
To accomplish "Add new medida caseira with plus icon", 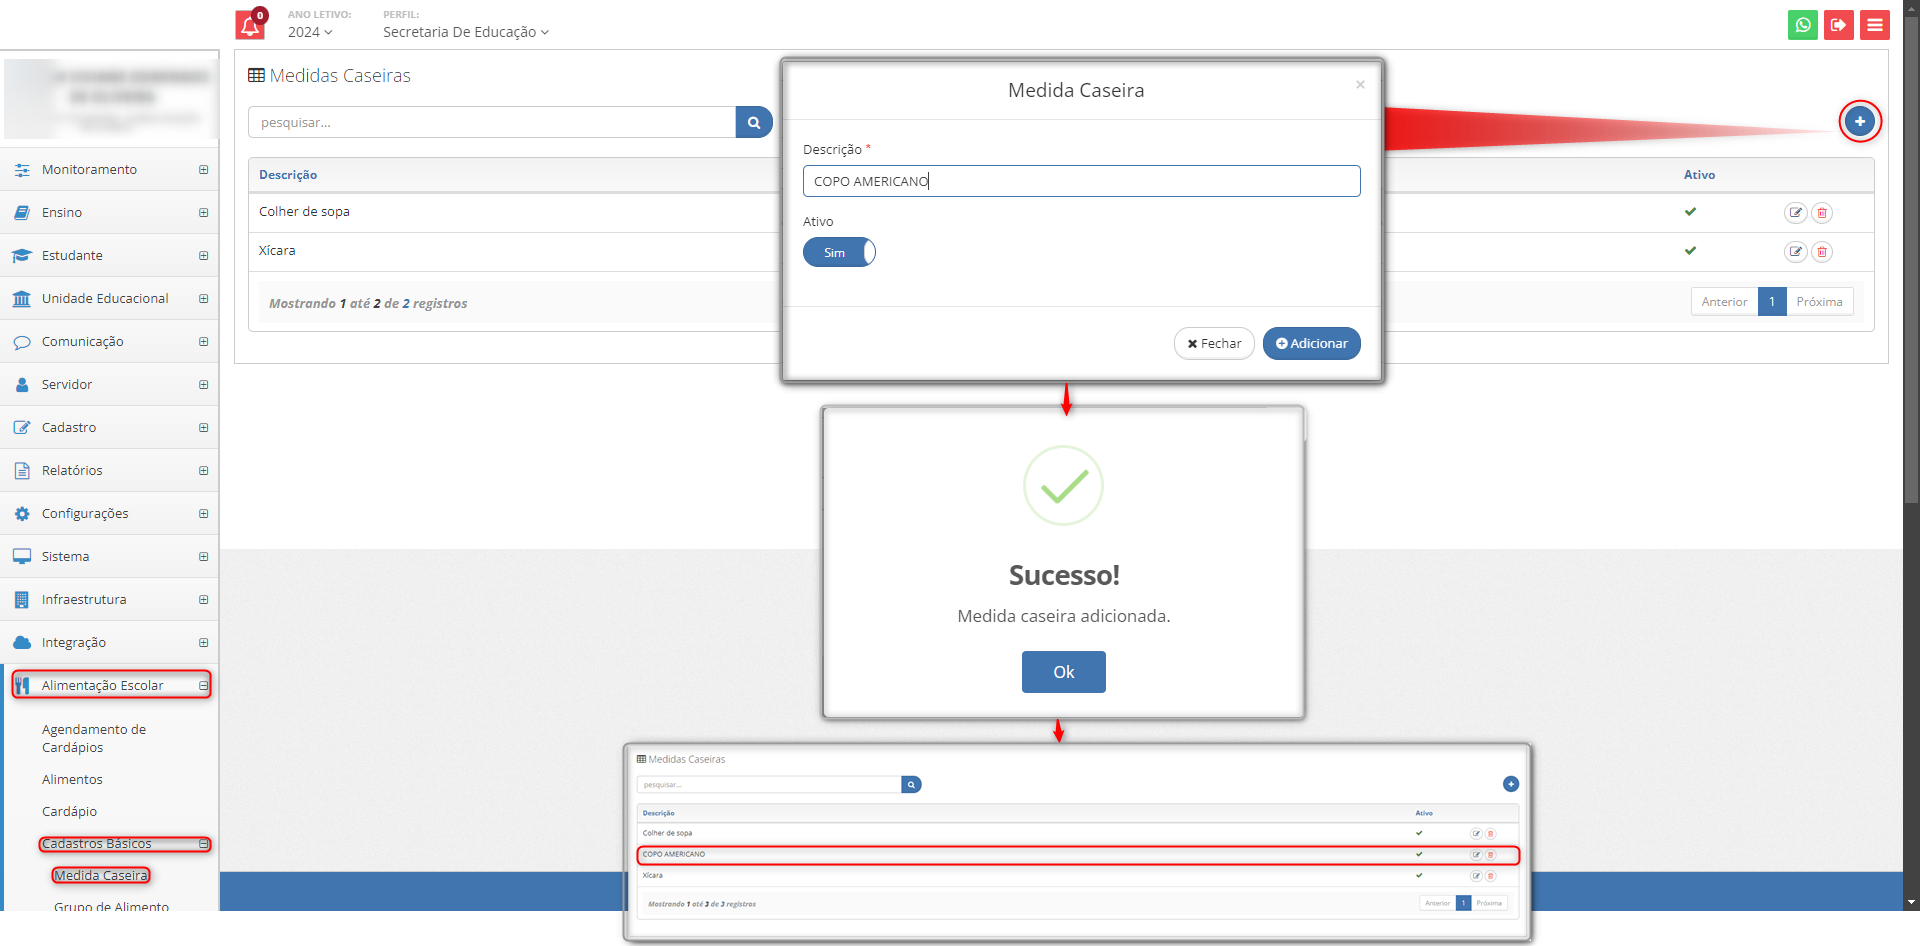I will tap(1860, 121).
